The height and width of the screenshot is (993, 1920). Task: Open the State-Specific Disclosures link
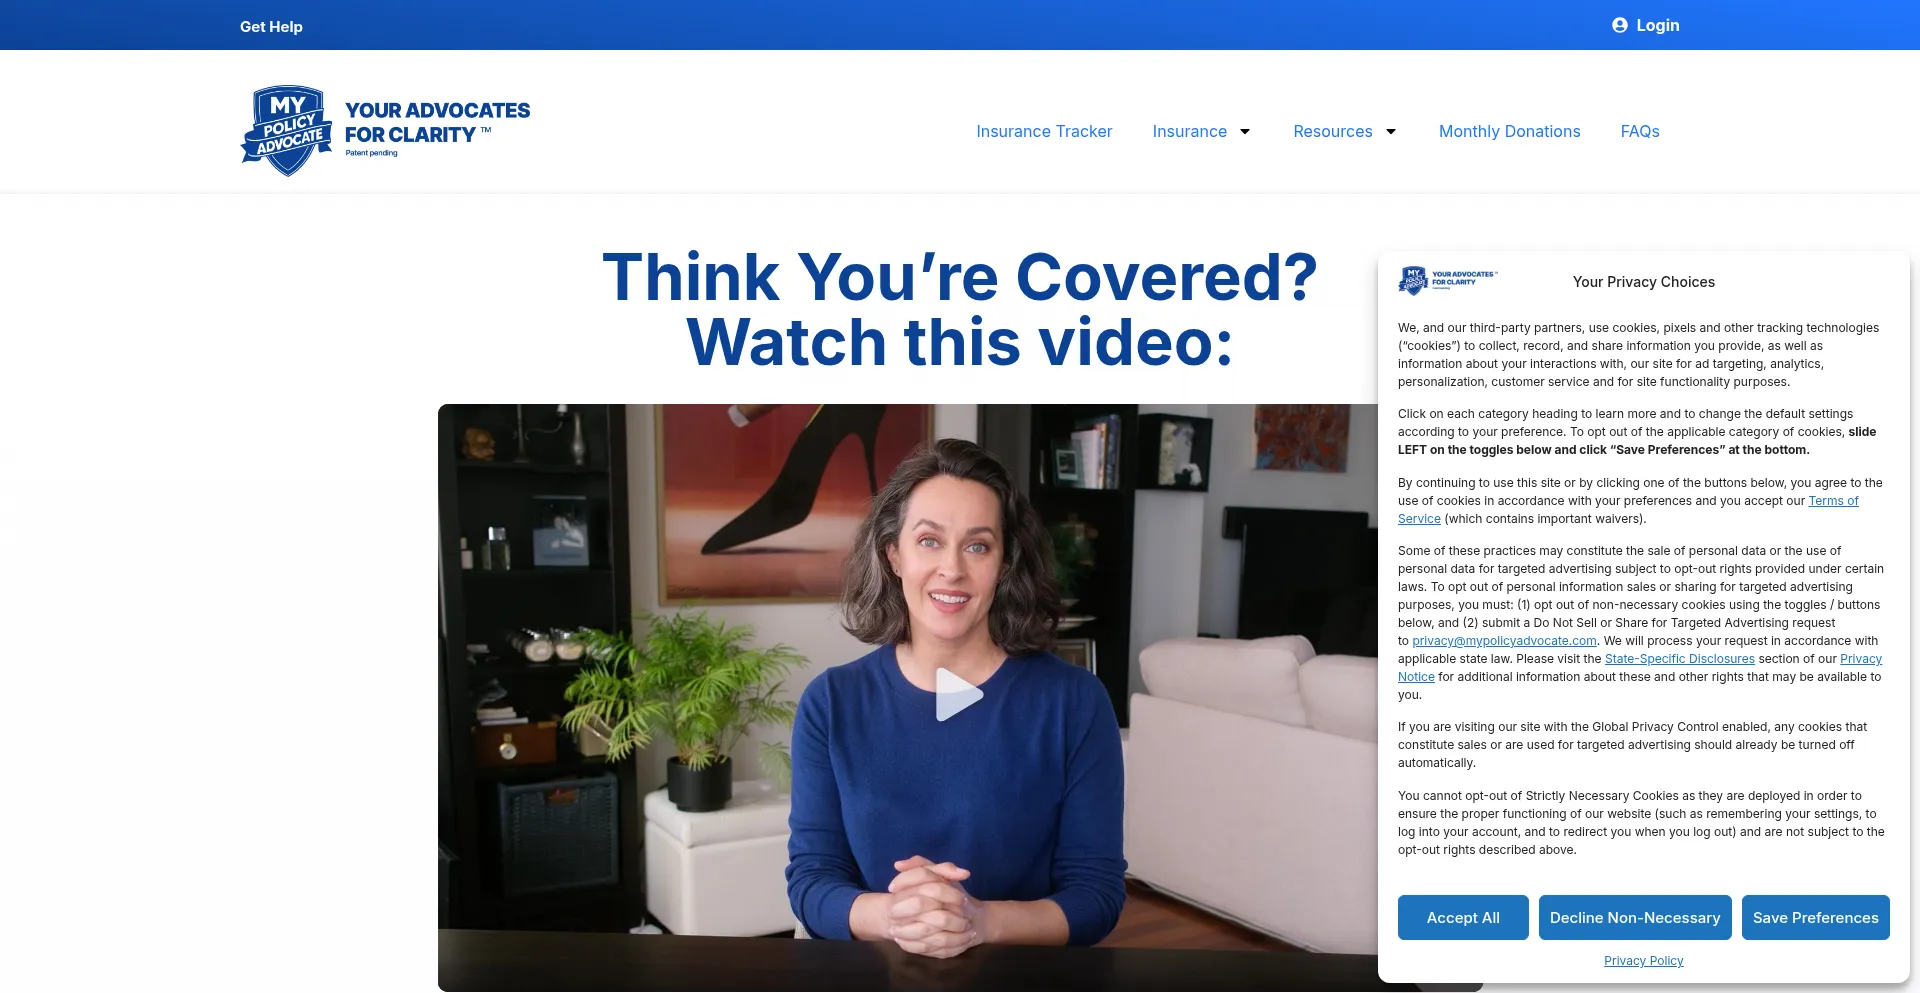coord(1679,658)
